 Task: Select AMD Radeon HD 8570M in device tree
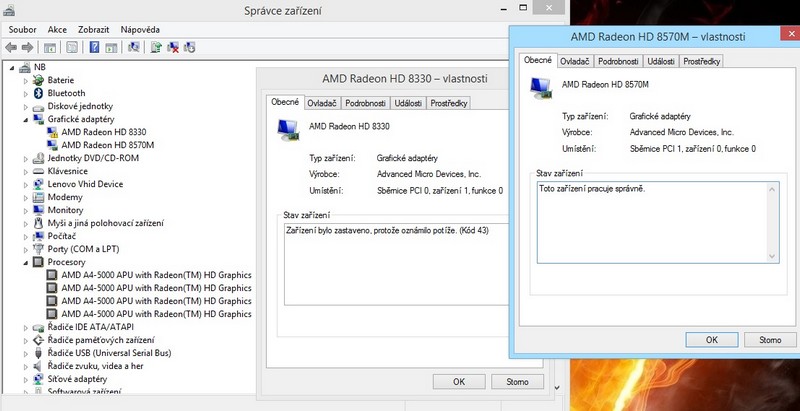coord(108,145)
